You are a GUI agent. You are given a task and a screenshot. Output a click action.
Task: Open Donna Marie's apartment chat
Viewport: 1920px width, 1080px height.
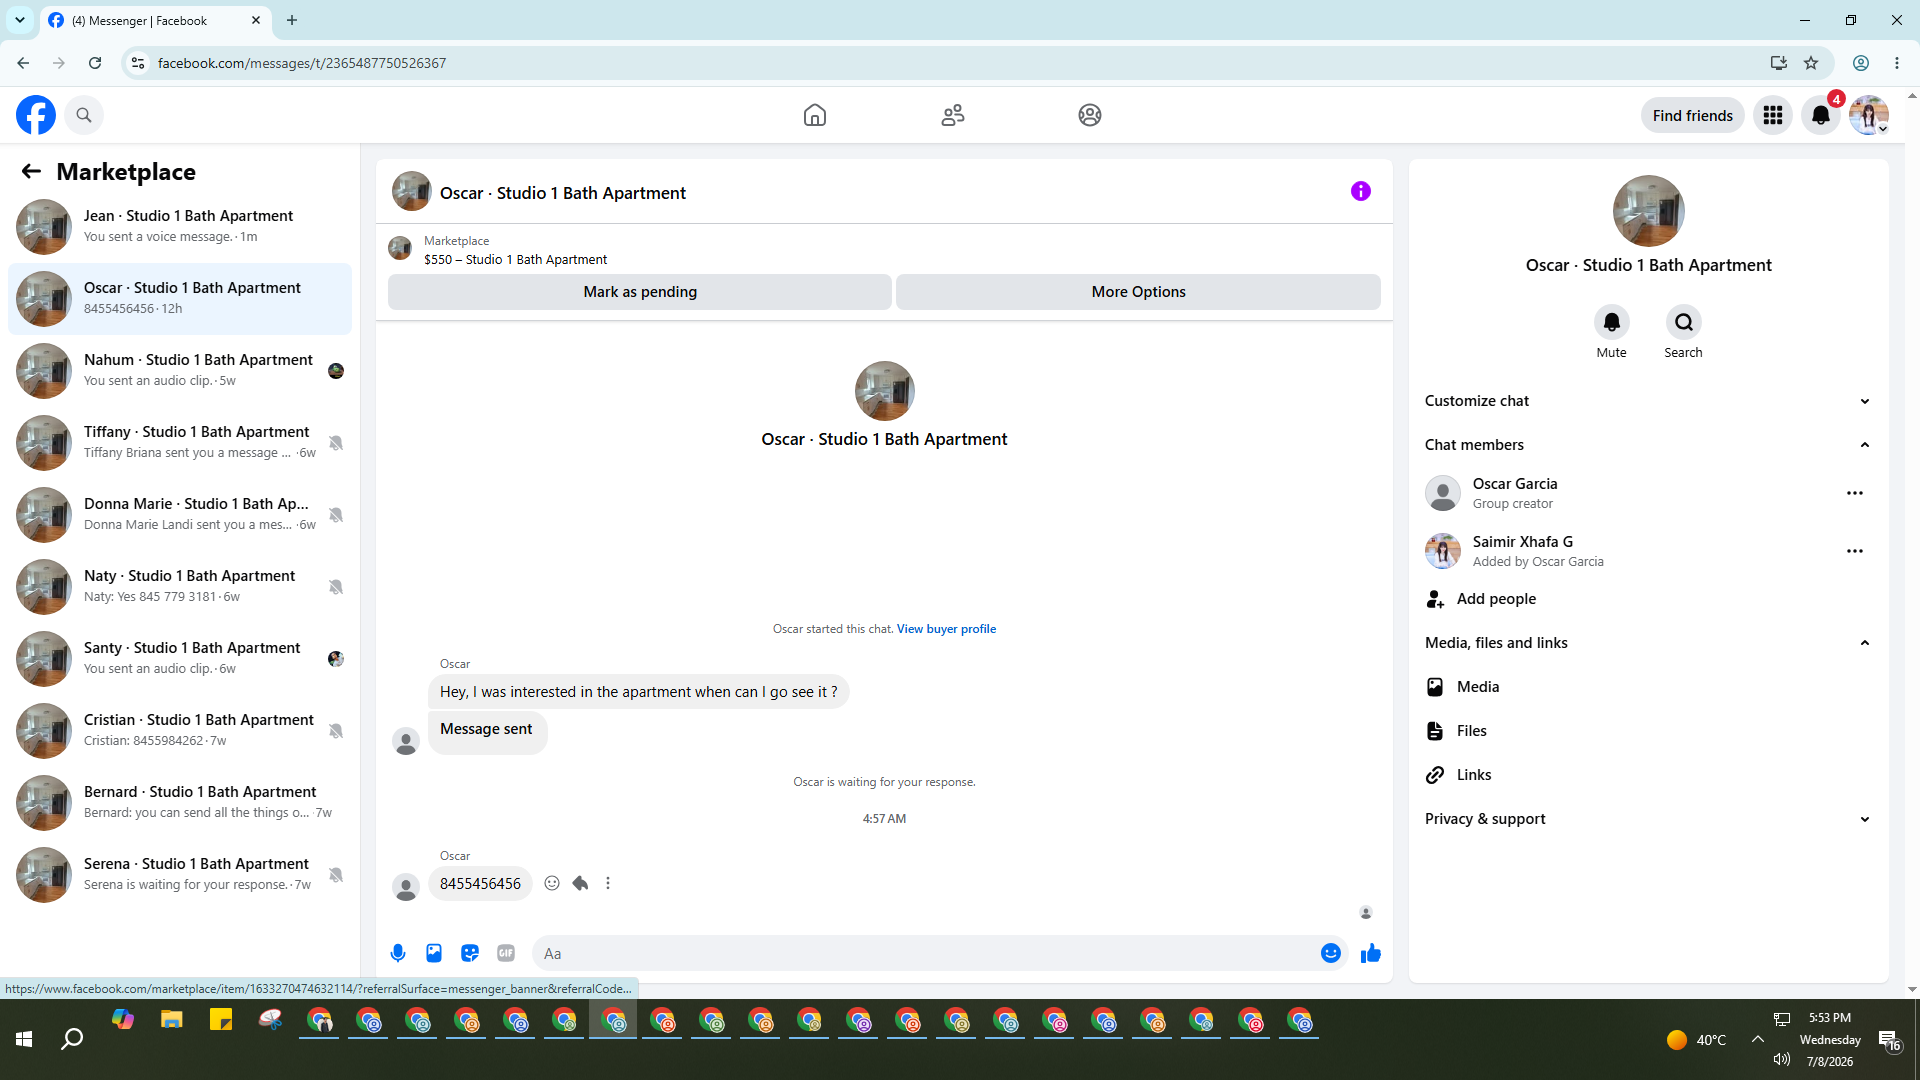tap(180, 515)
